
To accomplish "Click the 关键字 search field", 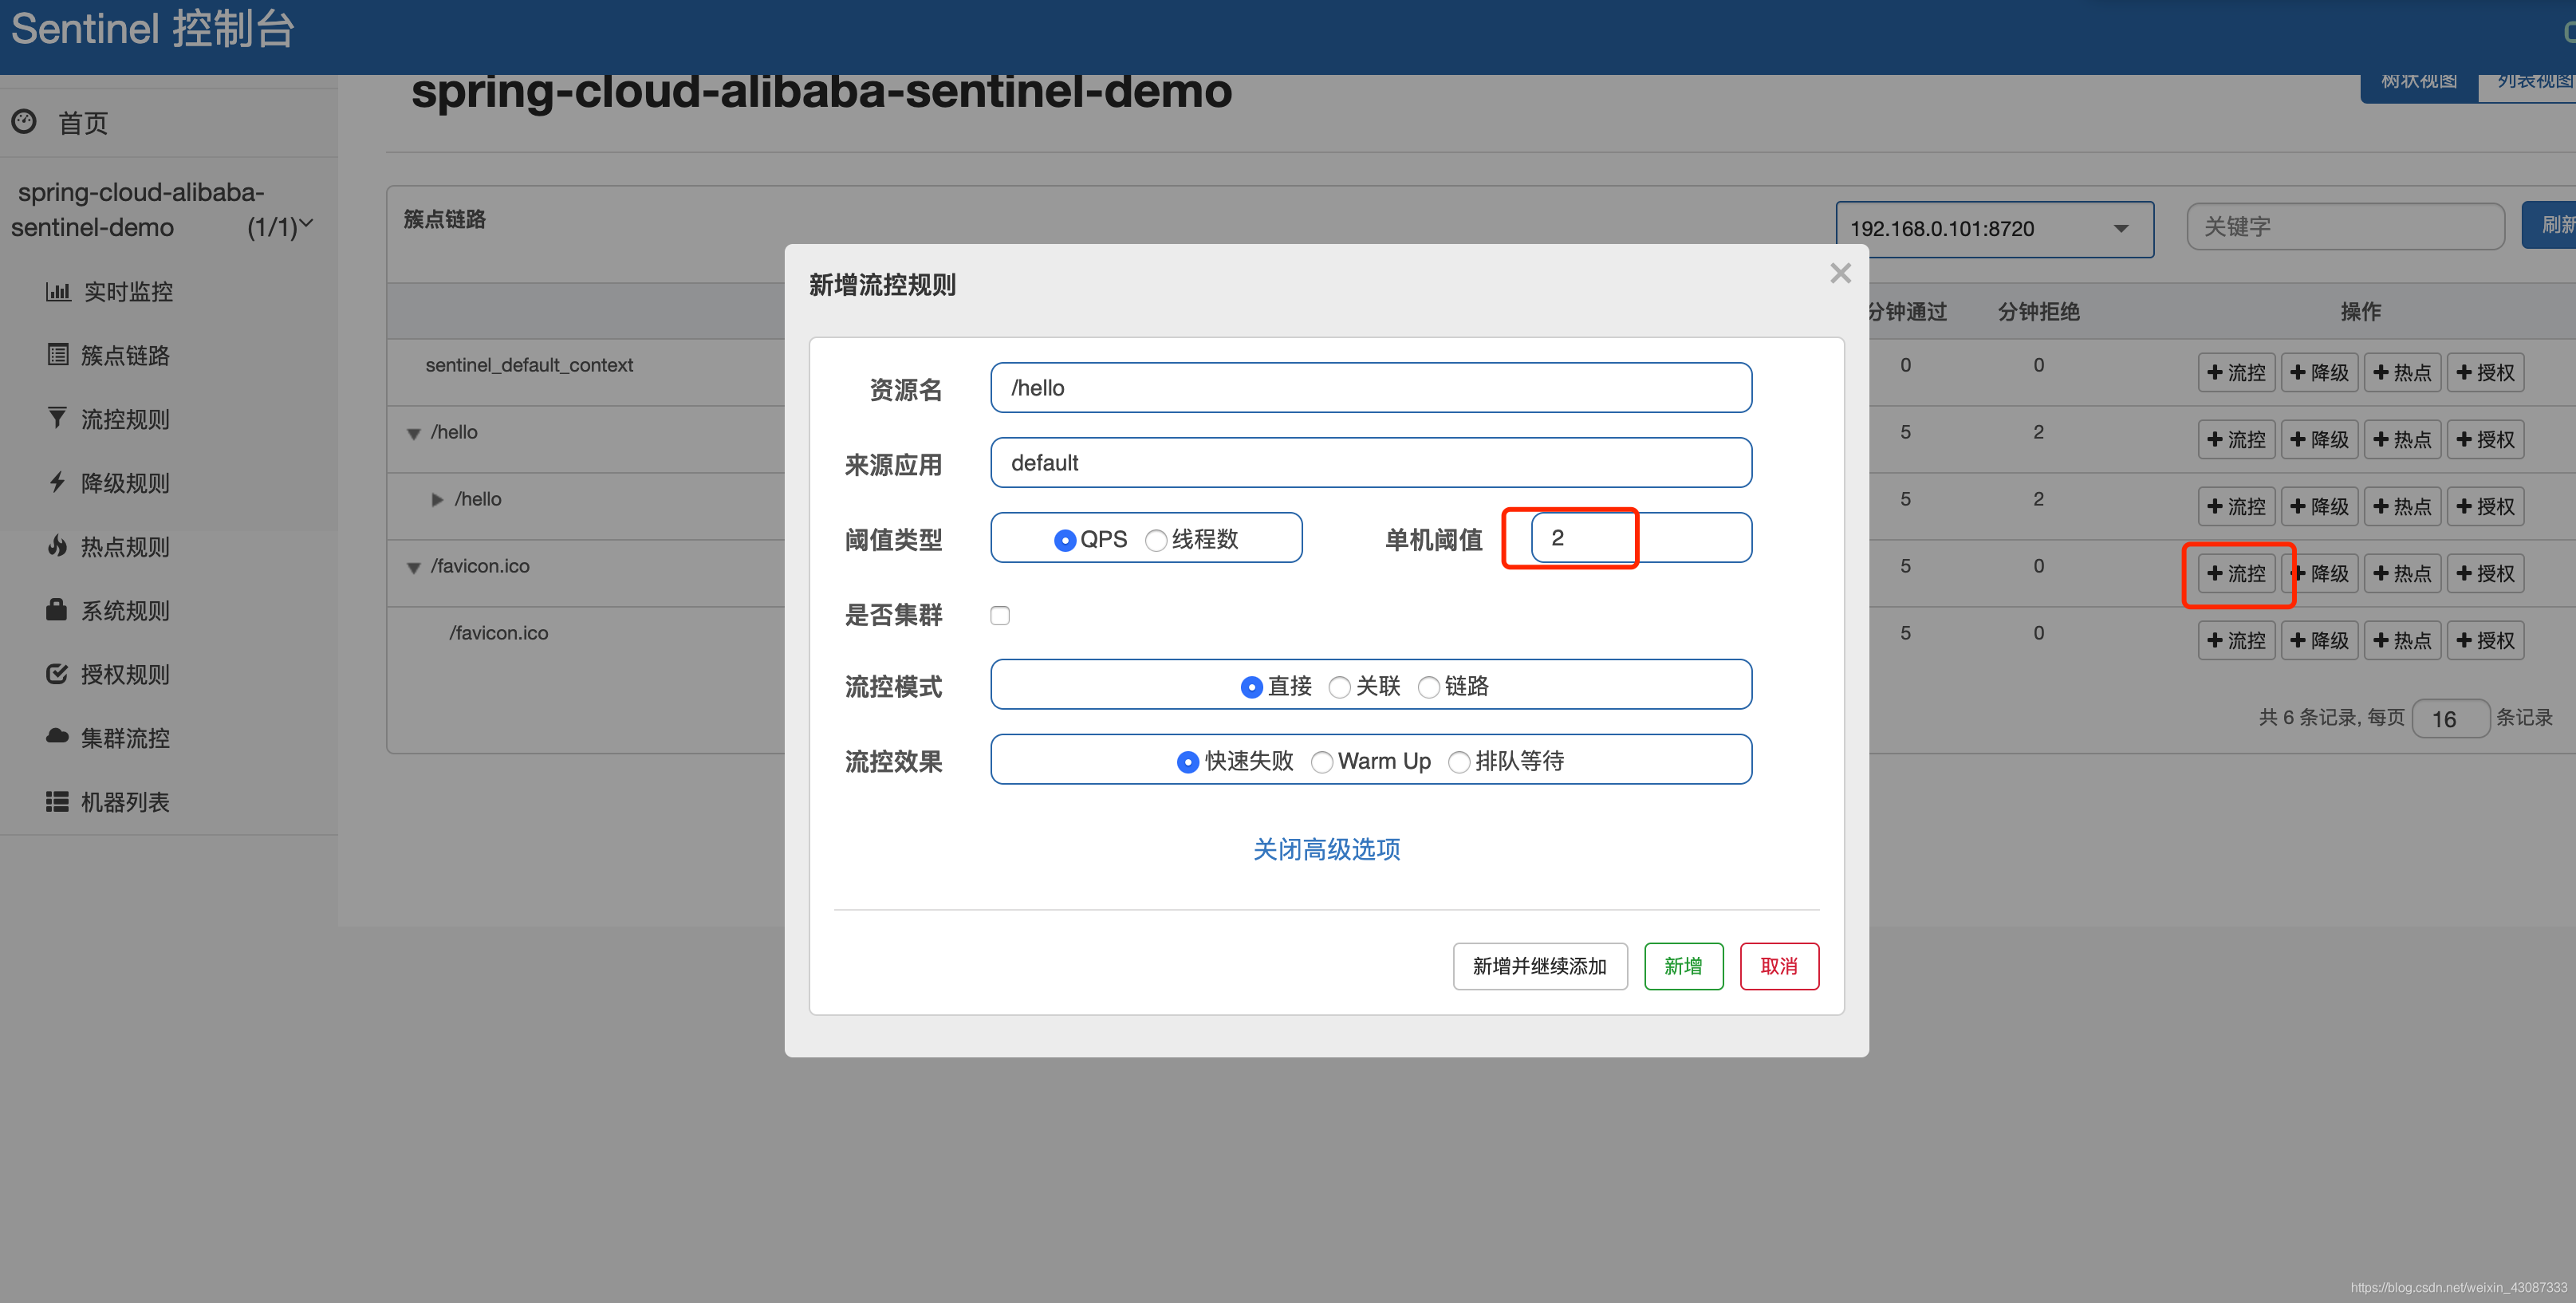I will click(2345, 226).
